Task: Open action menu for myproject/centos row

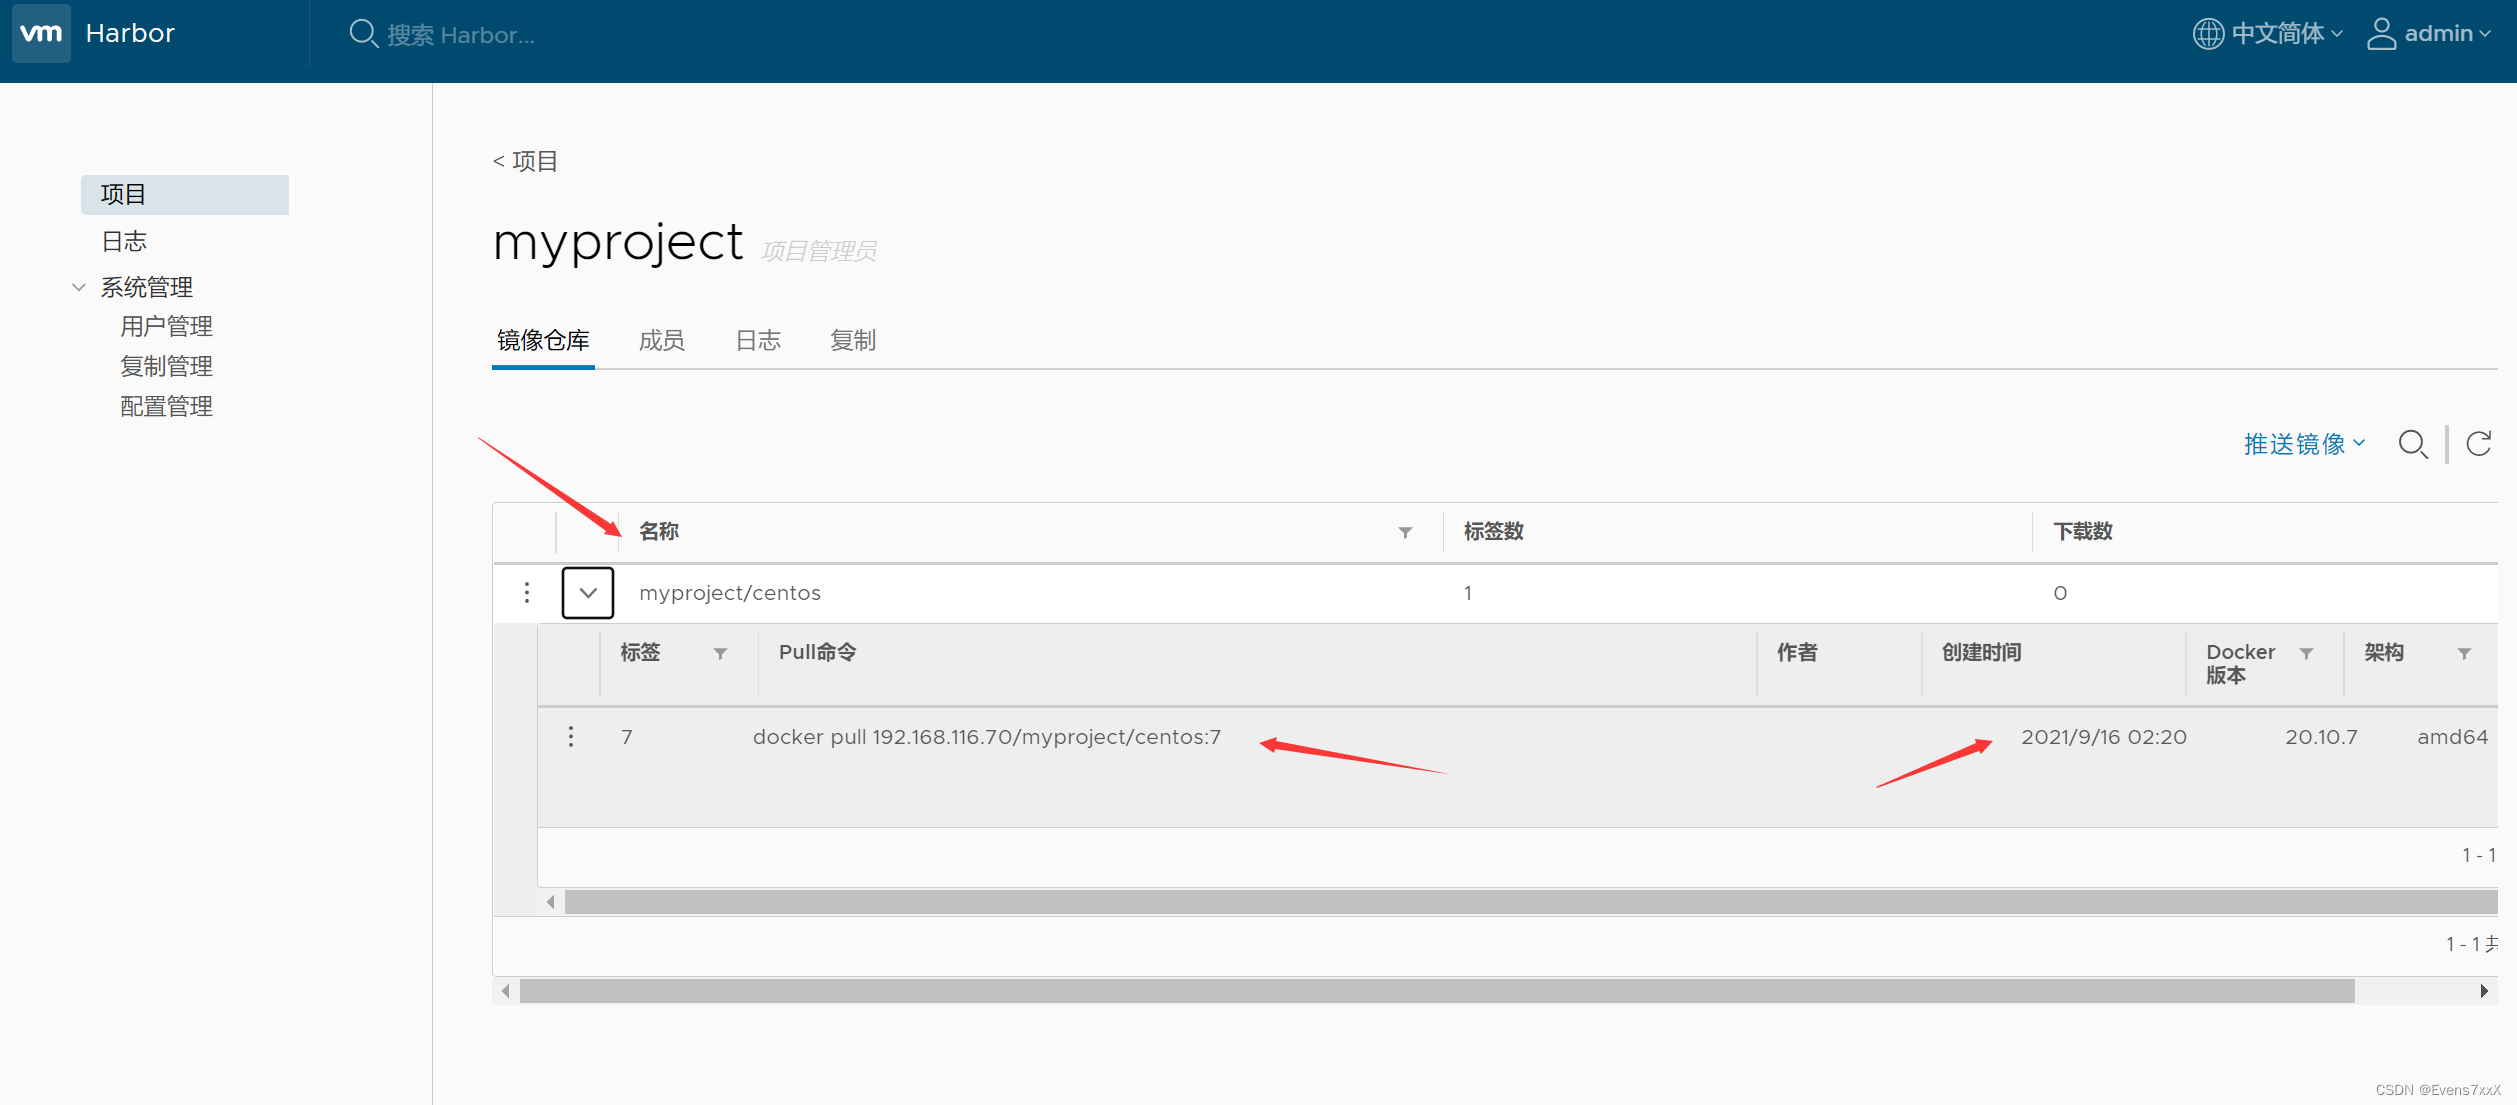Action: tap(527, 593)
